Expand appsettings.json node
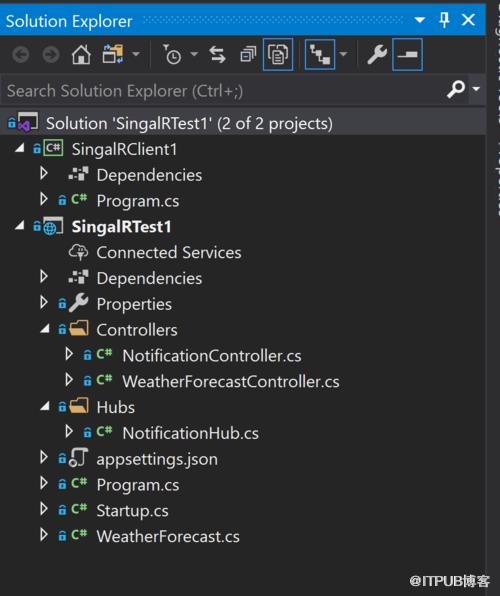Viewport: 500px width, 596px height. [44, 458]
